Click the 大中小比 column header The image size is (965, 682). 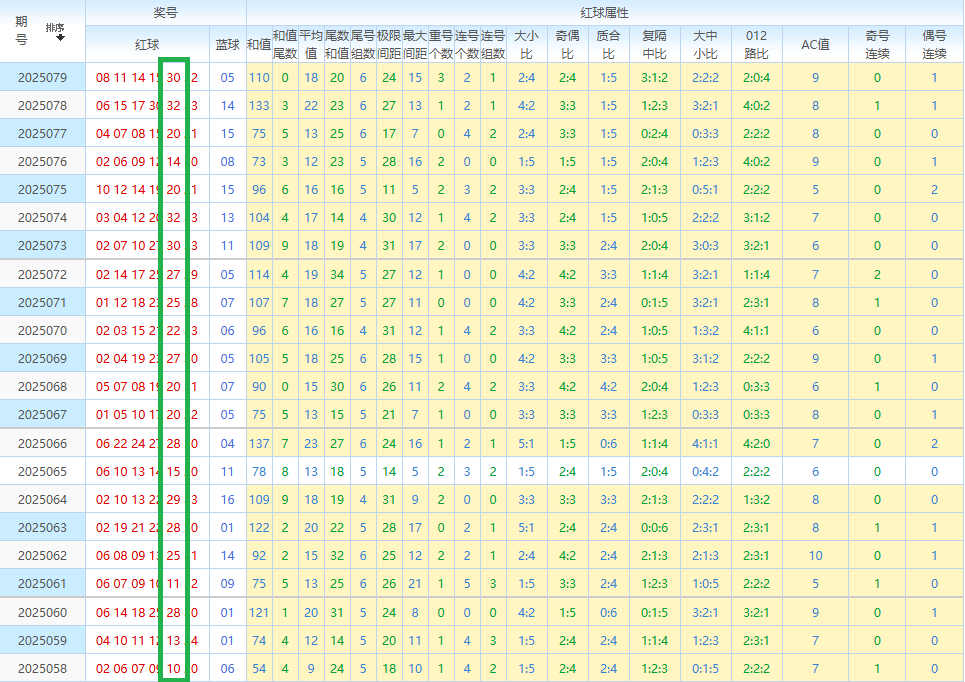pyautogui.click(x=705, y=44)
